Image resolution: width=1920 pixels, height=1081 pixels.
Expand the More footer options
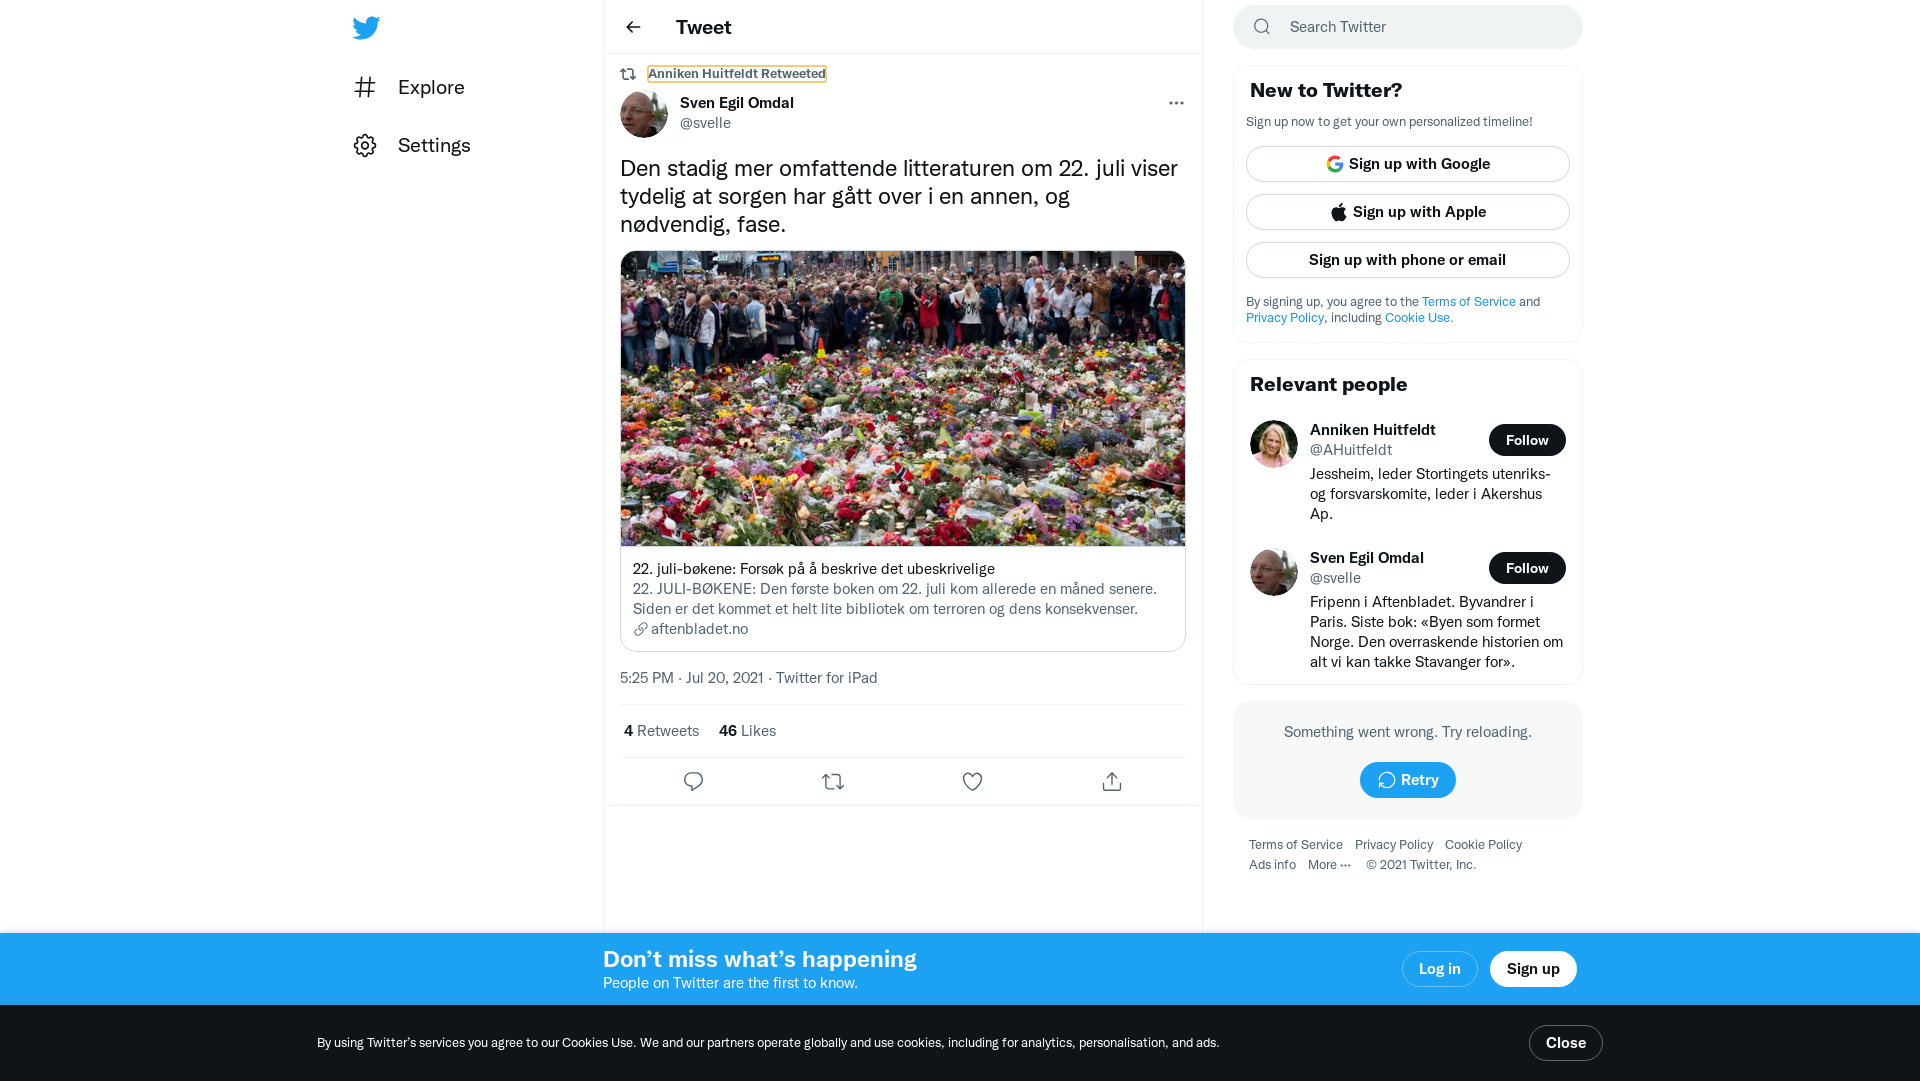pyautogui.click(x=1329, y=865)
